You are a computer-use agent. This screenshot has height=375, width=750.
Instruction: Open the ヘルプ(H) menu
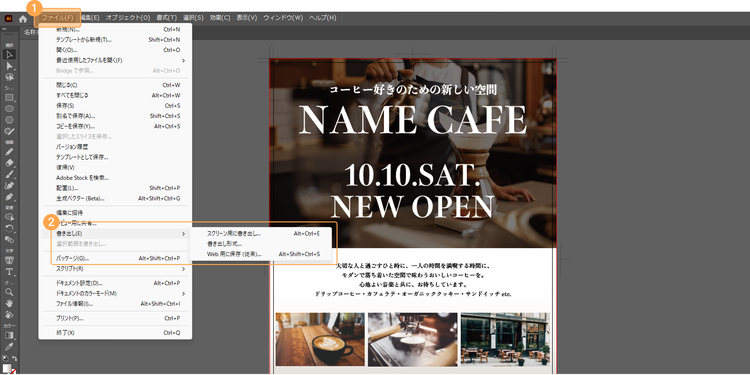pos(322,18)
